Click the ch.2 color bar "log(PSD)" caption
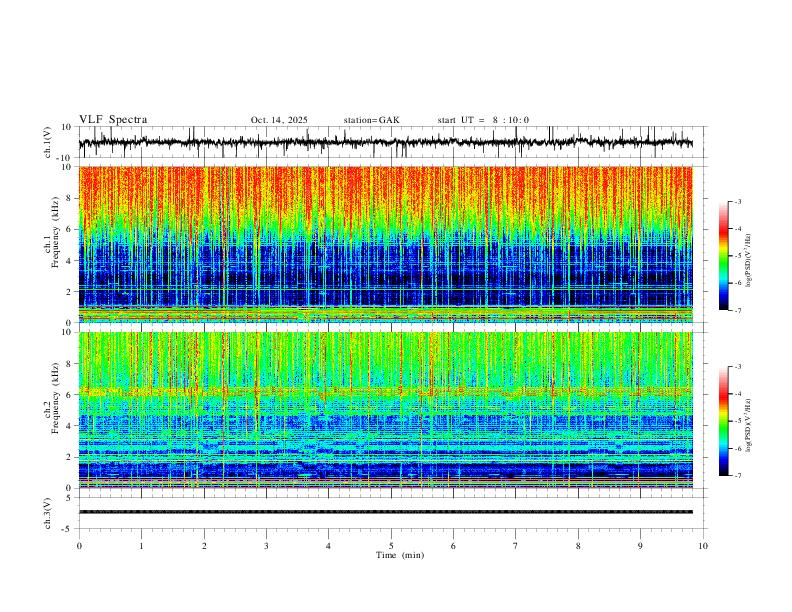The width and height of the screenshot is (792, 612). 749,425
